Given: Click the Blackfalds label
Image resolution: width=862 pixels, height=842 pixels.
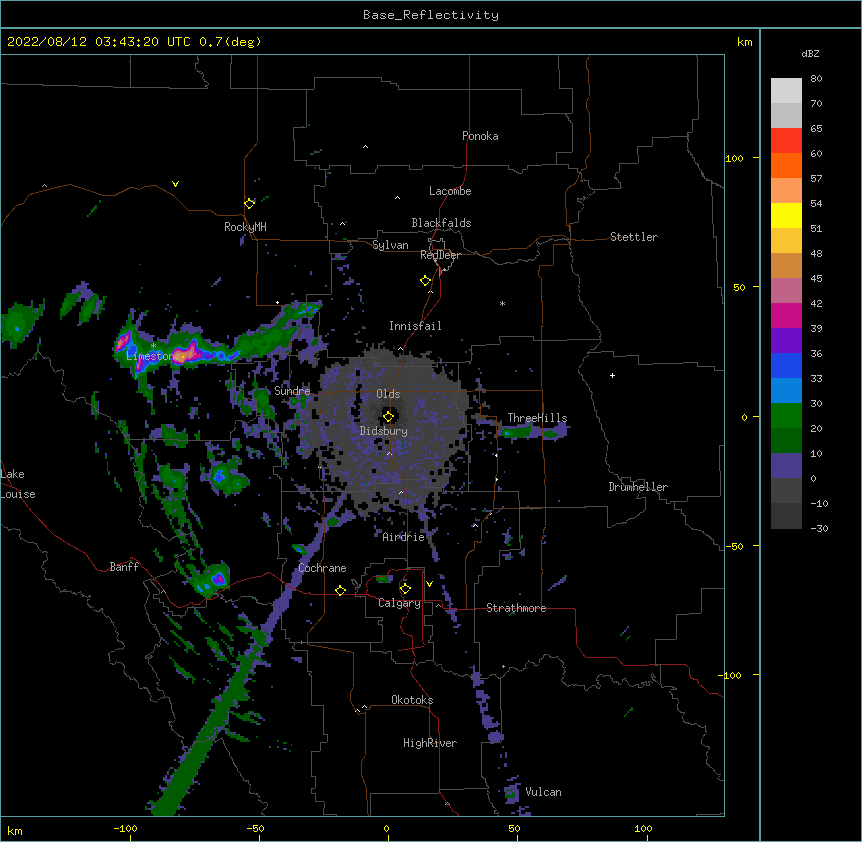Looking at the screenshot, I should pyautogui.click(x=441, y=223).
